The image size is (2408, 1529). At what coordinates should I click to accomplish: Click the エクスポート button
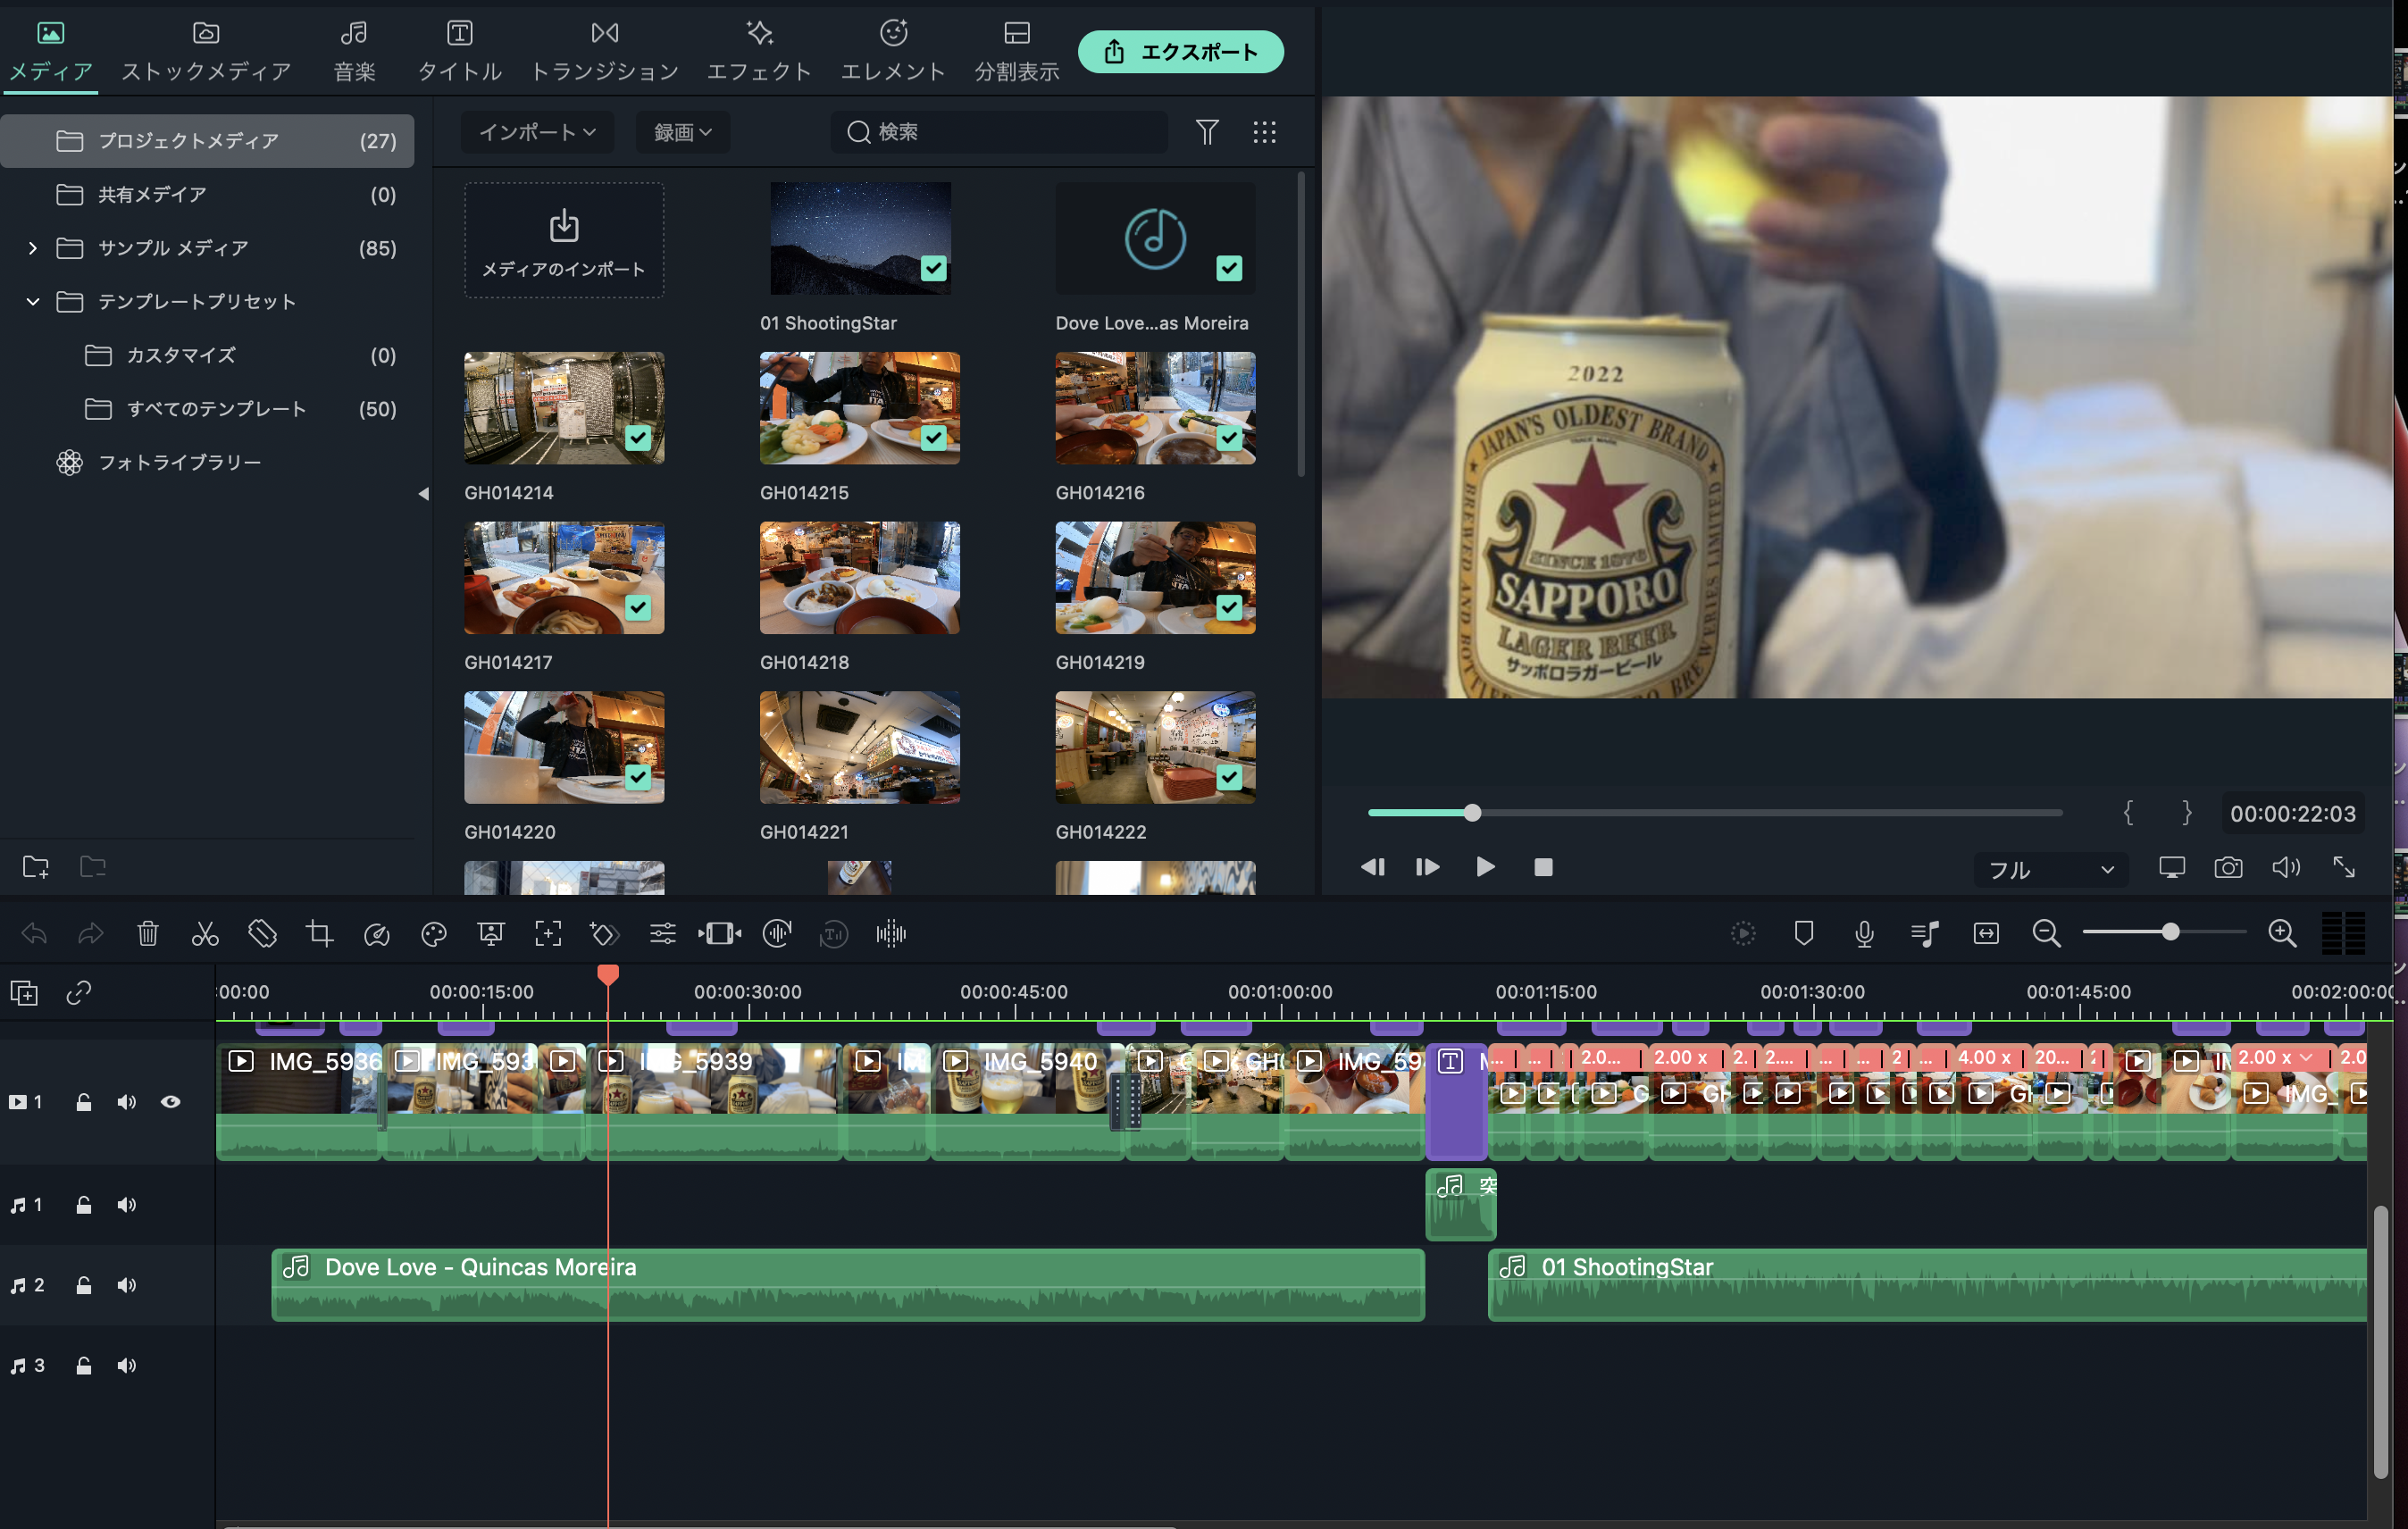1181,52
